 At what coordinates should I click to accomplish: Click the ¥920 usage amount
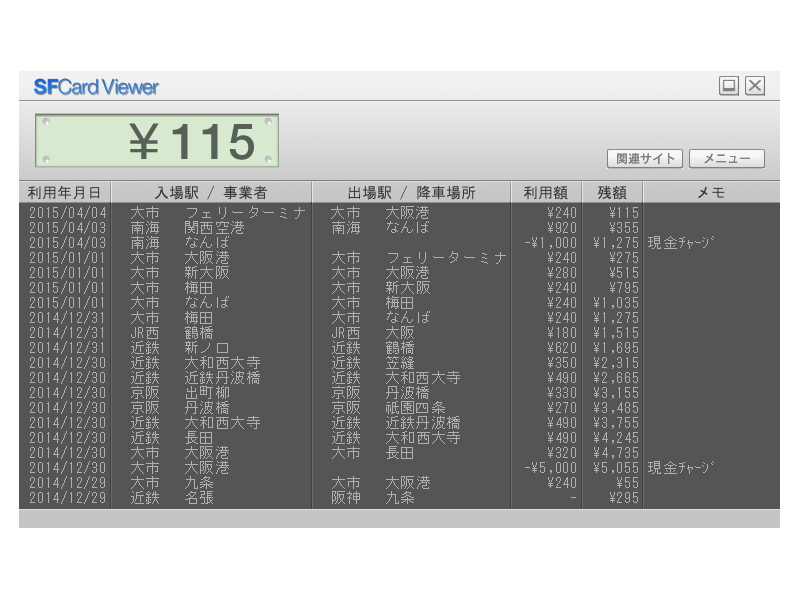pyautogui.click(x=562, y=228)
